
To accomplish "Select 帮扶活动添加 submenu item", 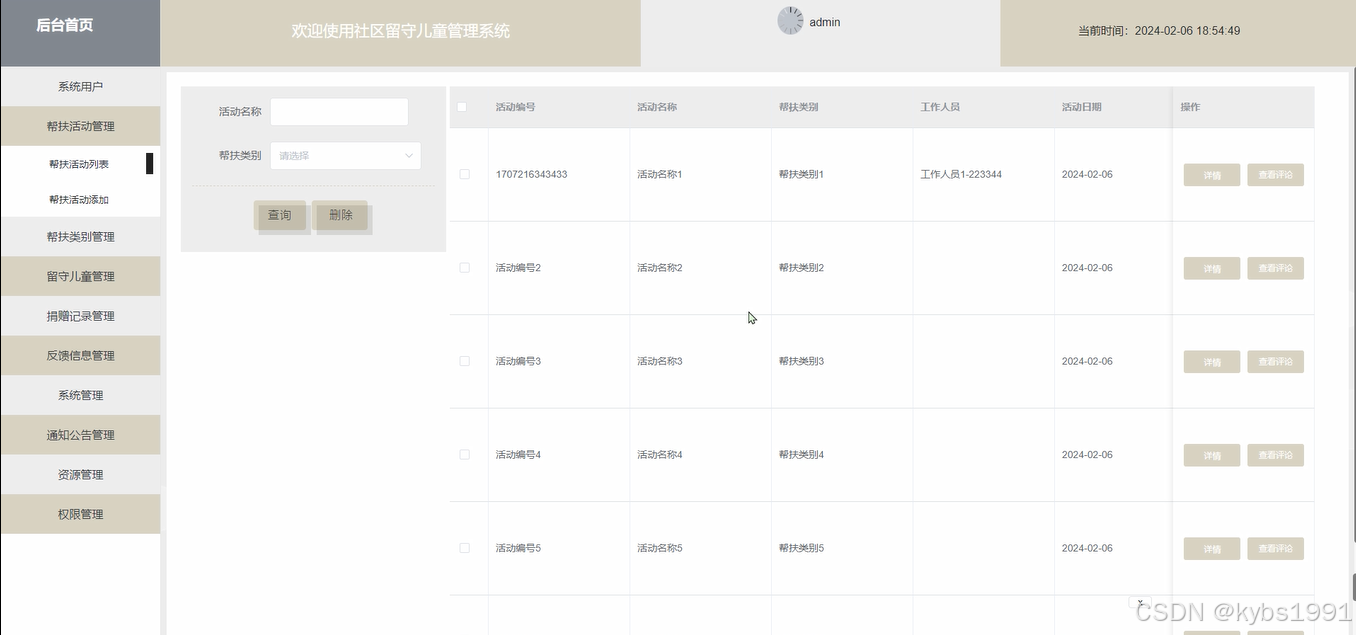I will click(x=79, y=199).
